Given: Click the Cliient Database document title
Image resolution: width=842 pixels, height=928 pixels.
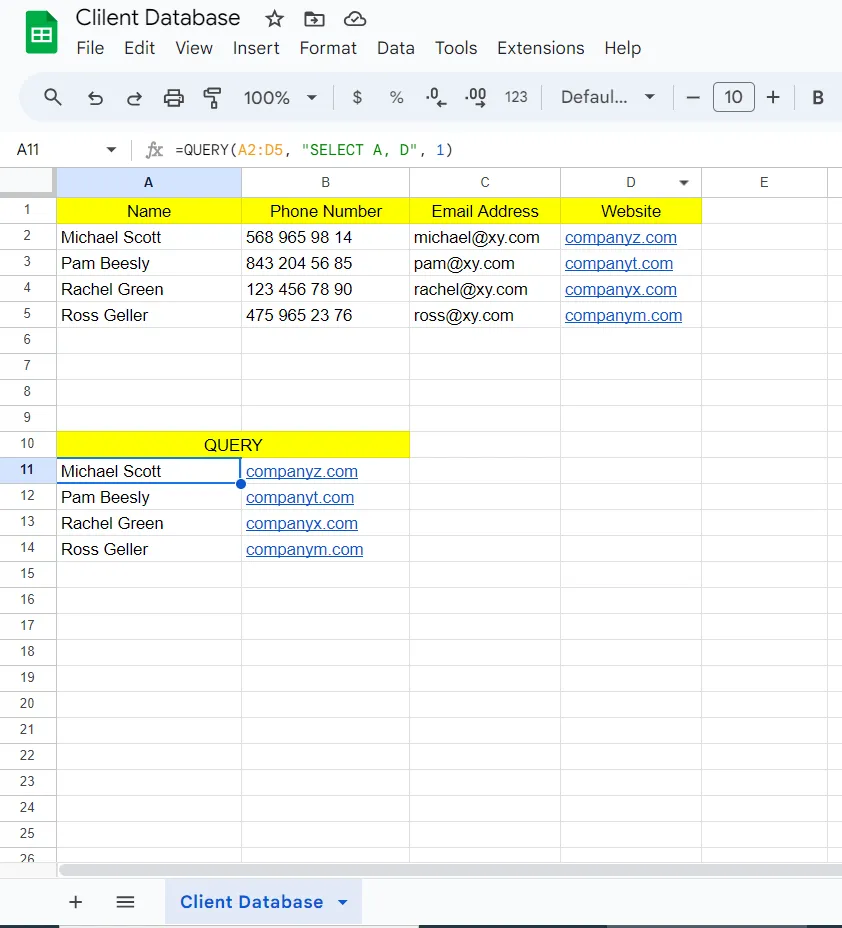Looking at the screenshot, I should (x=157, y=18).
